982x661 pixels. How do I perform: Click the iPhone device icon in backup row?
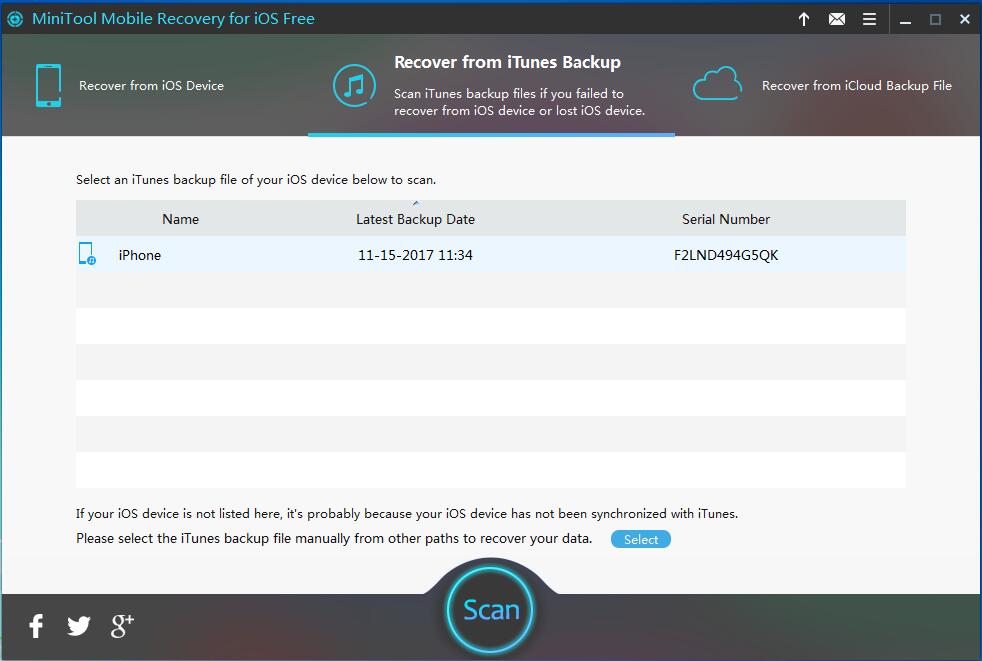tap(87, 254)
